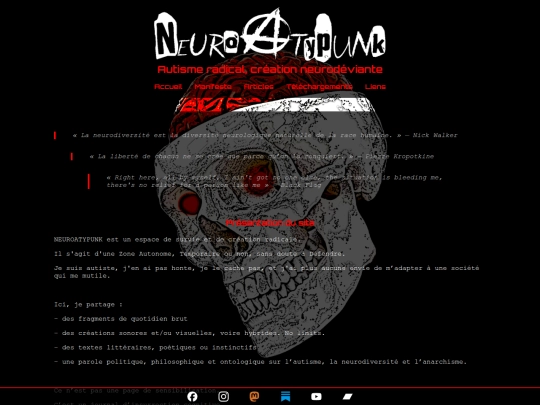Open the YouTube channel icon

click(x=316, y=397)
